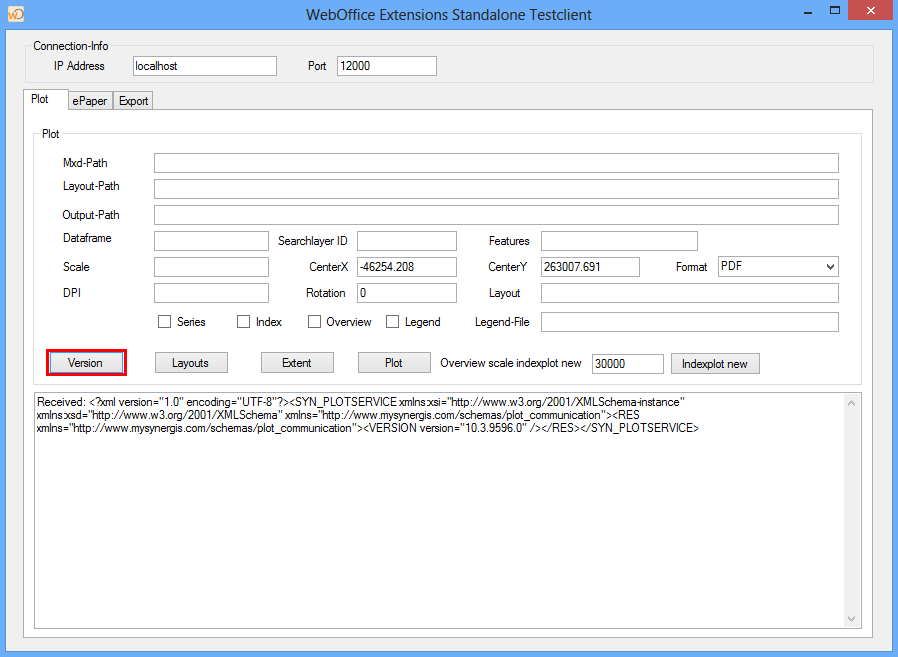Open the Export tab
The height and width of the screenshot is (657, 898).
pyautogui.click(x=132, y=100)
